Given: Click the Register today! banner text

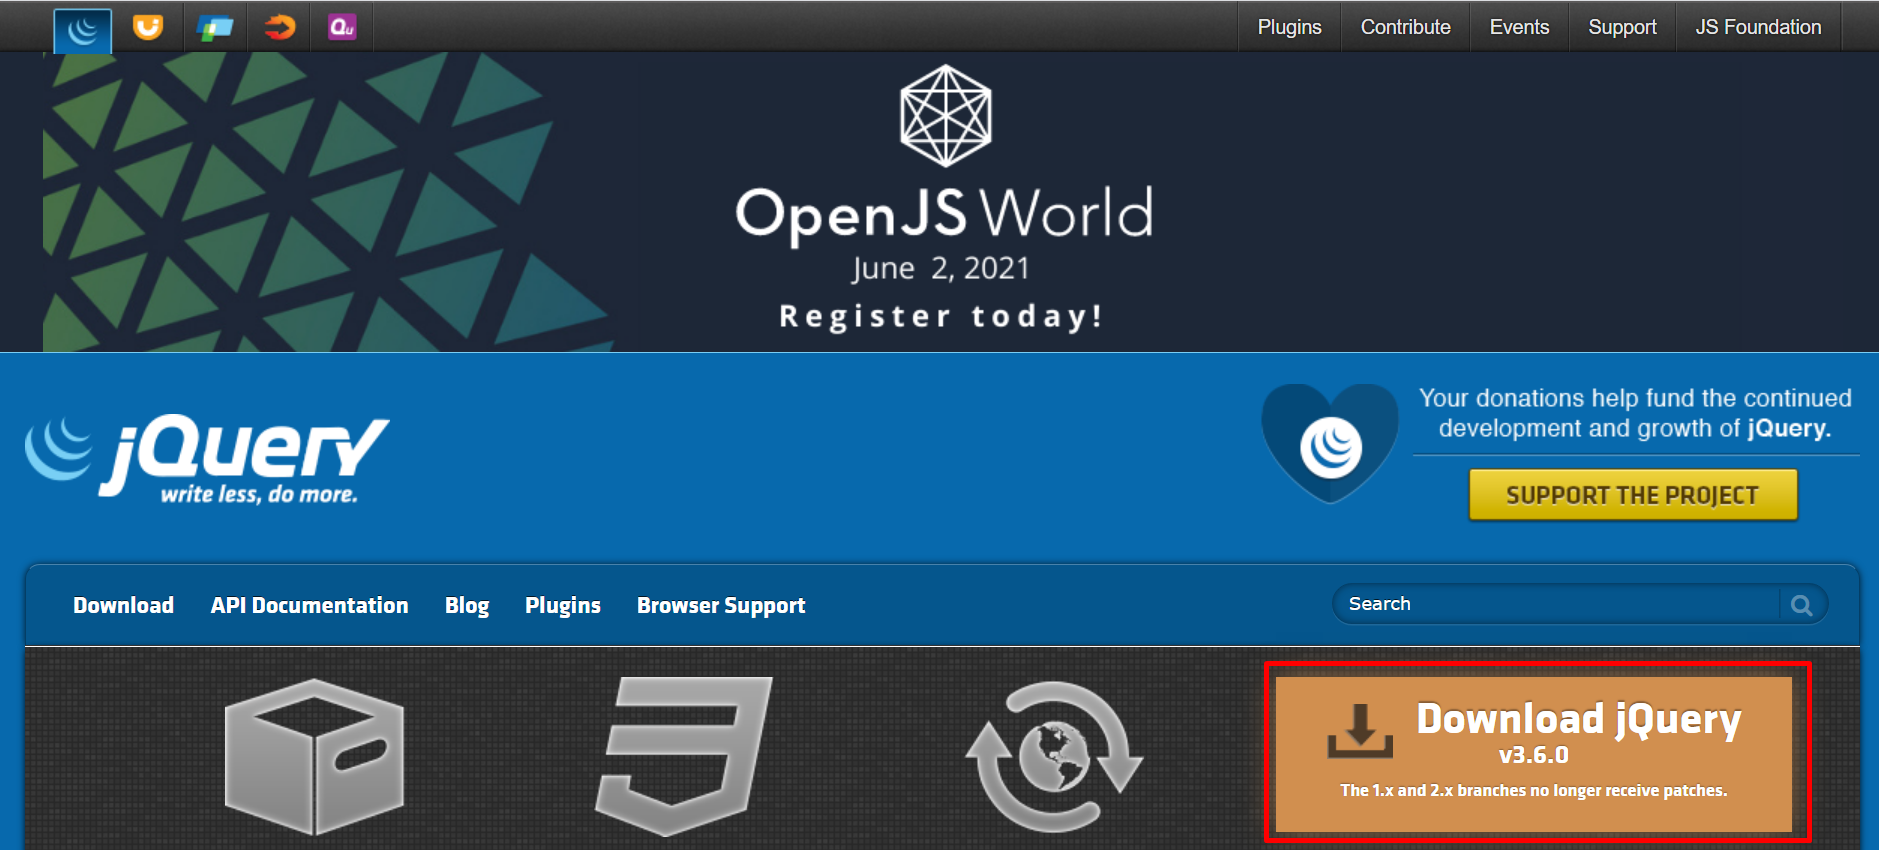Looking at the screenshot, I should tap(941, 316).
